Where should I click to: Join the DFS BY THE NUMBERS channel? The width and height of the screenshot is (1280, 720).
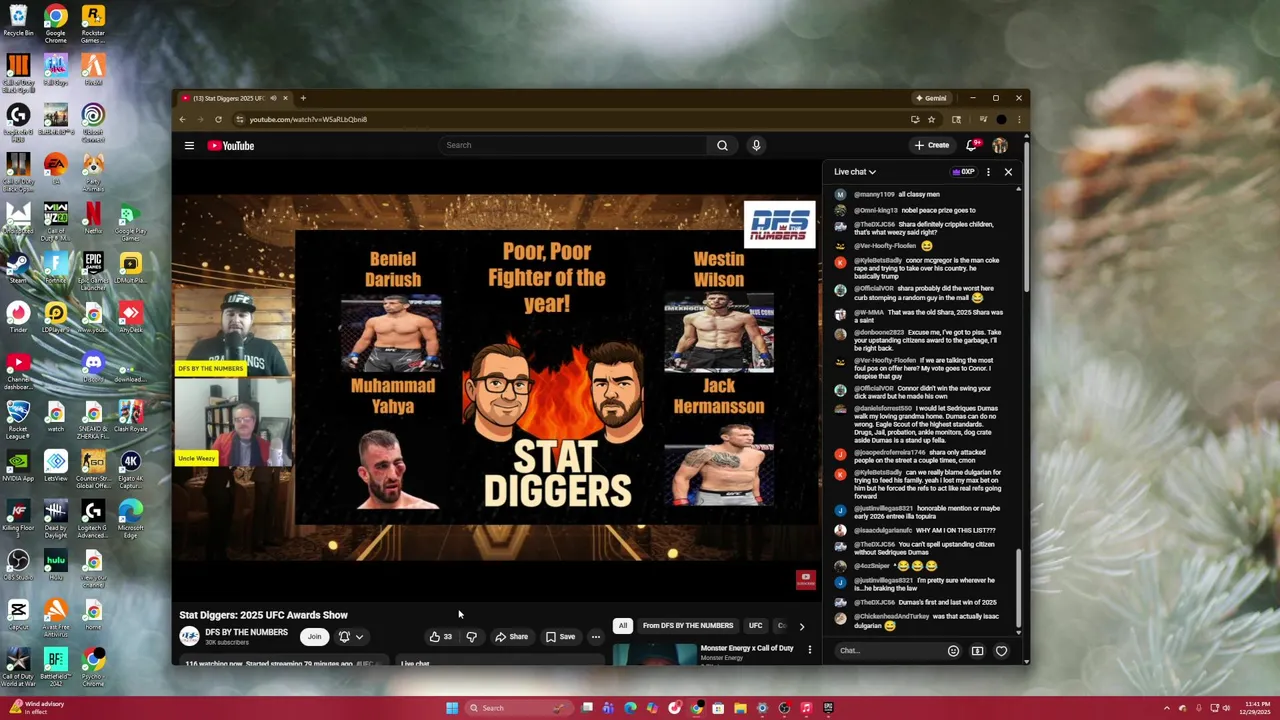(x=314, y=637)
